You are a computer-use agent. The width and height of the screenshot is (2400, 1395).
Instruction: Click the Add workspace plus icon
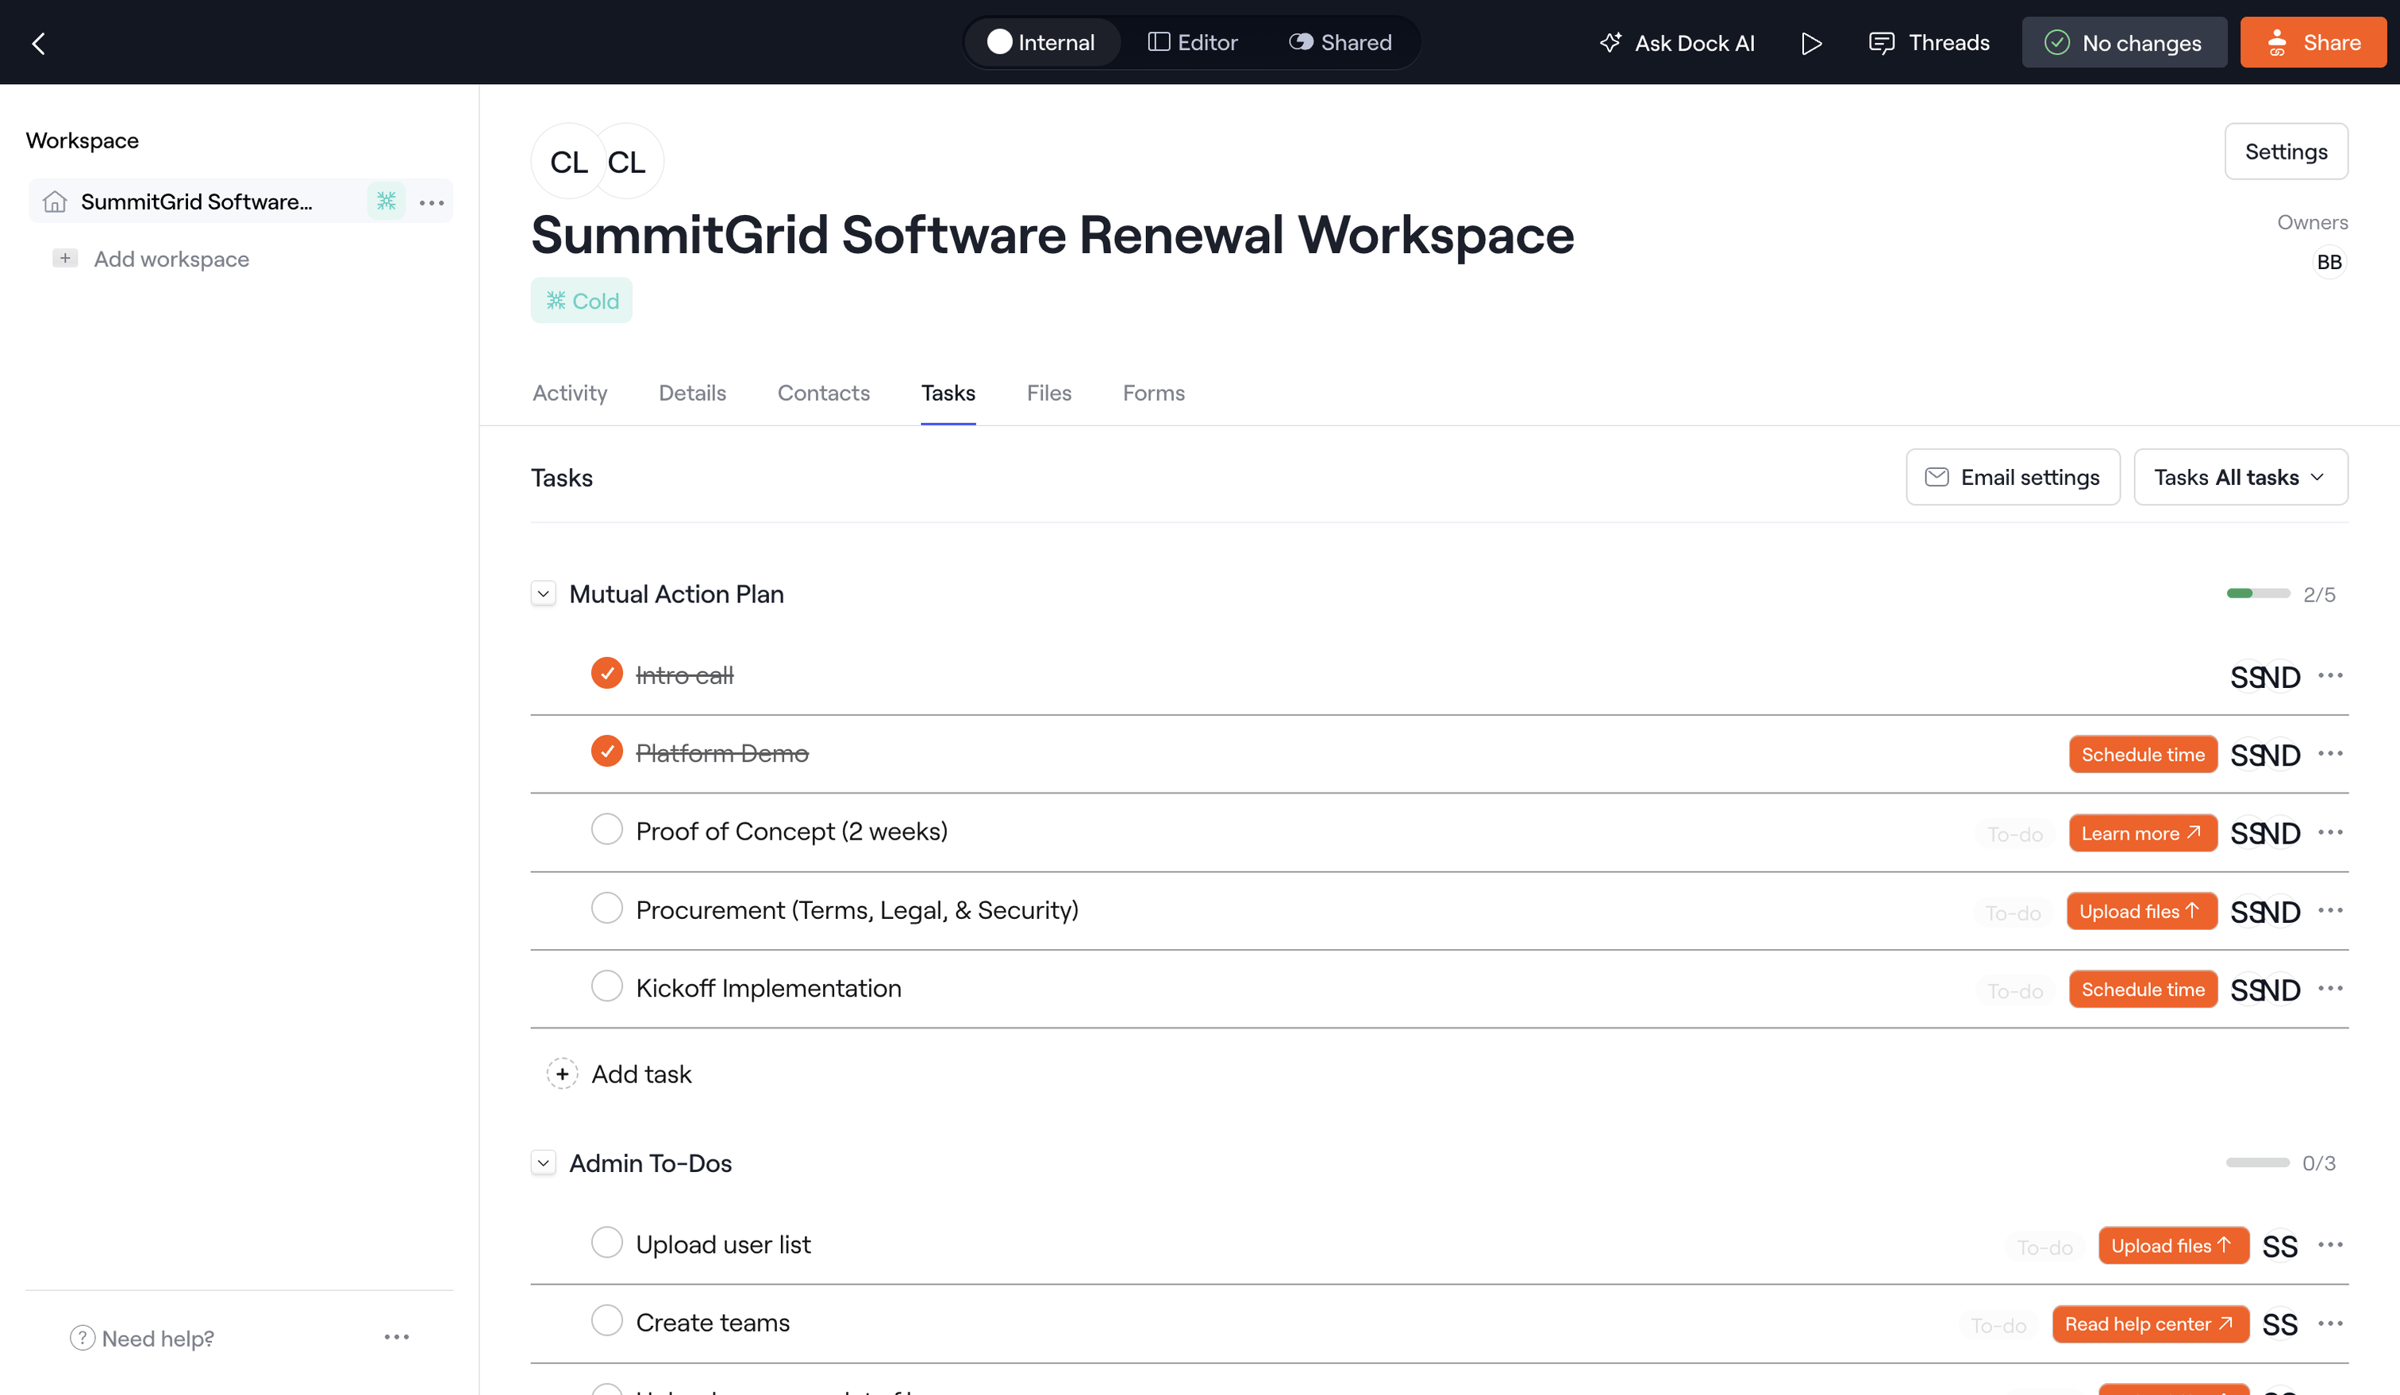[x=65, y=258]
